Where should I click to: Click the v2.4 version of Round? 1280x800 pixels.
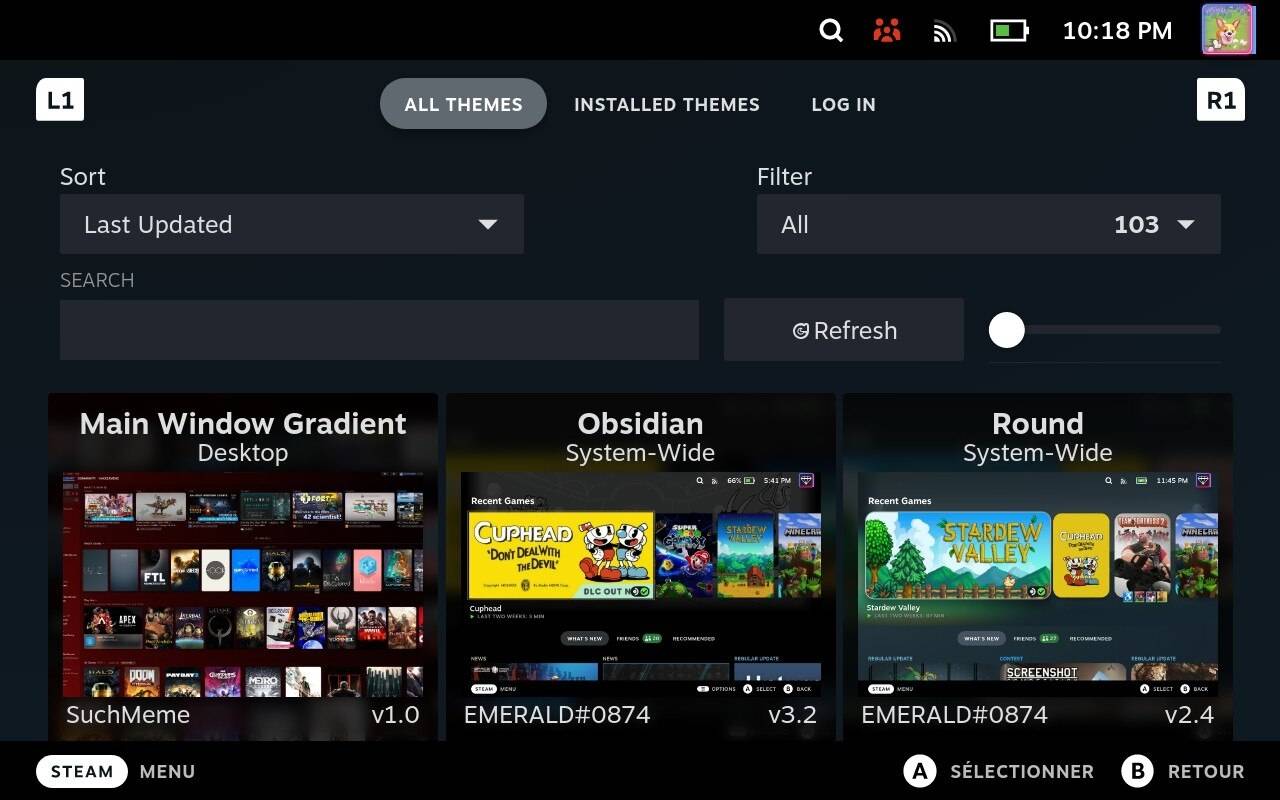pyautogui.click(x=1190, y=715)
